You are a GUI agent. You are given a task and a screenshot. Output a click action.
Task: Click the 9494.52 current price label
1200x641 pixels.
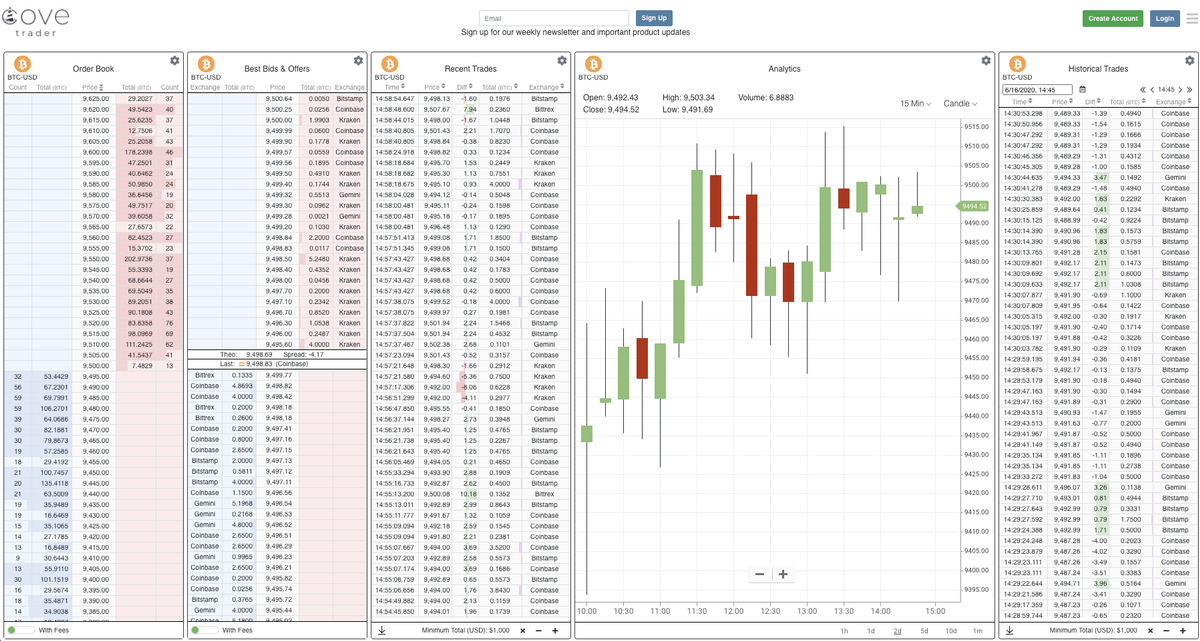974,206
